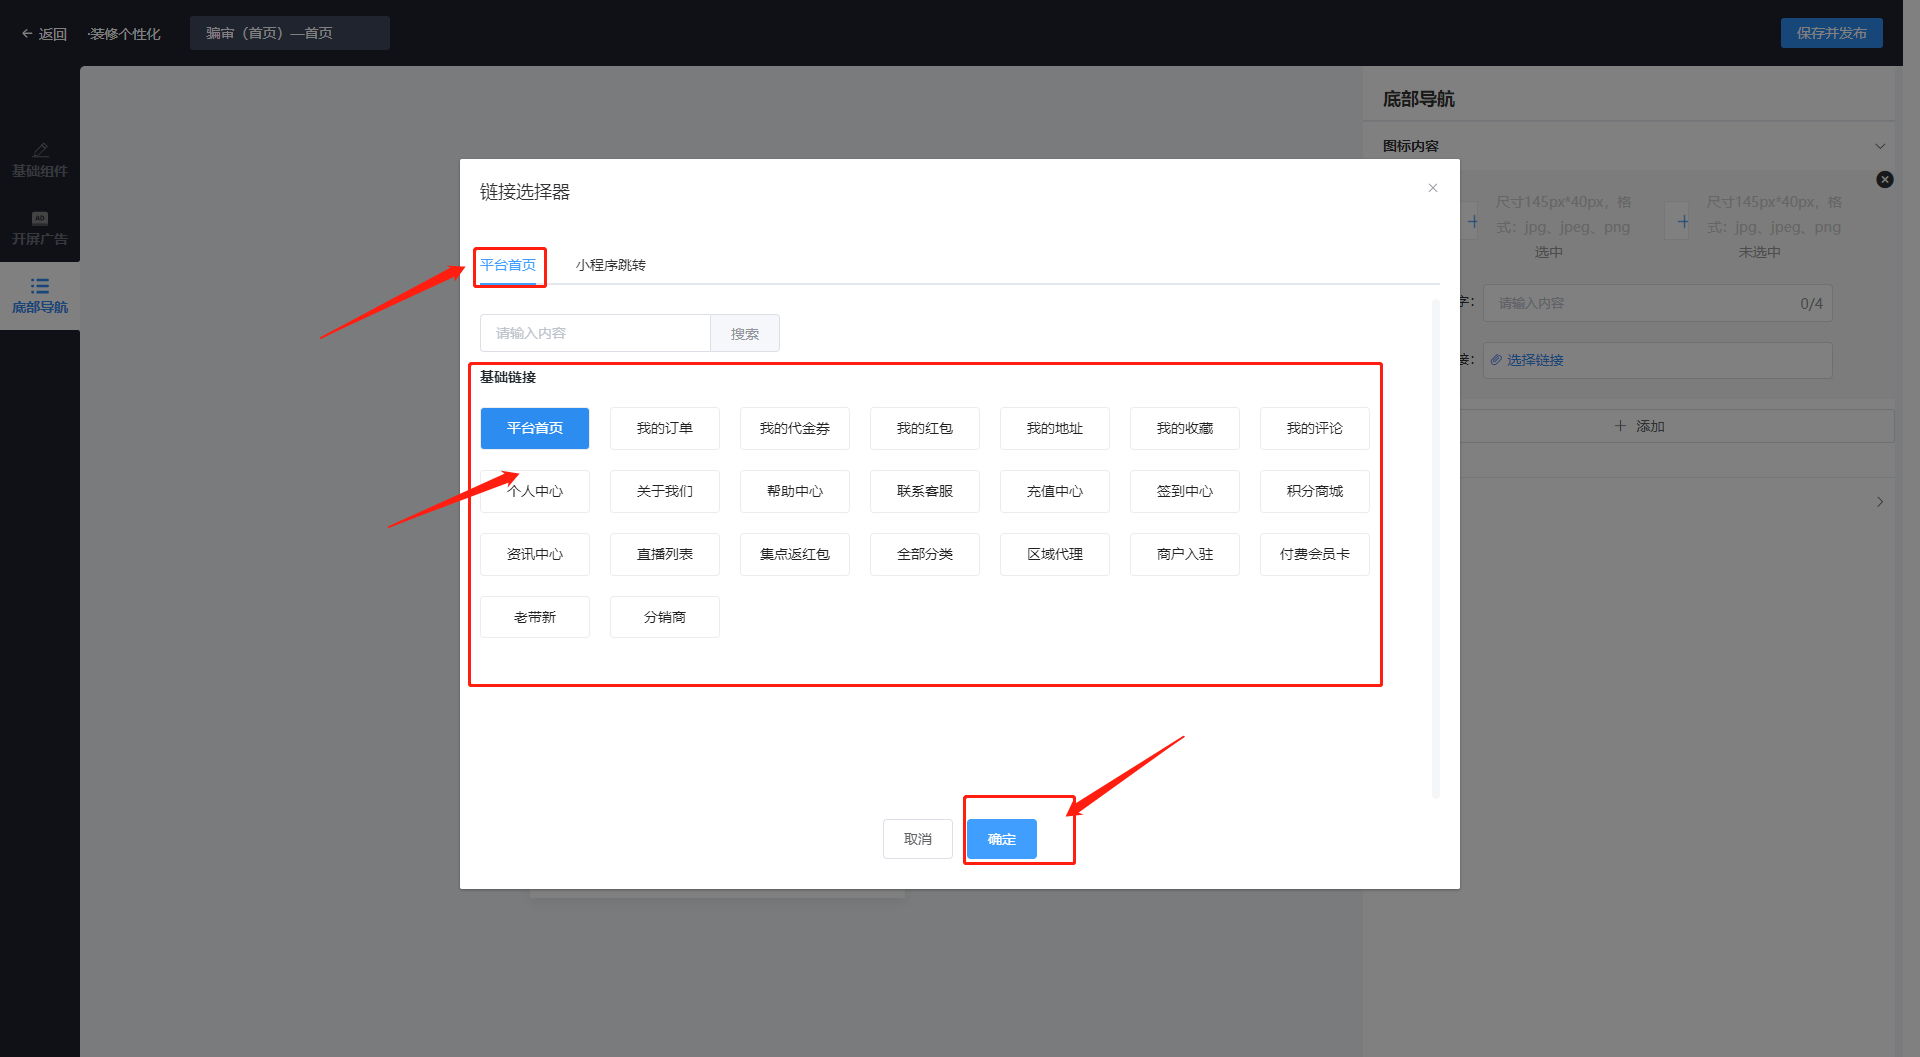The image size is (1920, 1057).
Task: Switch to the 小程序跳转 tab
Action: pos(610,265)
